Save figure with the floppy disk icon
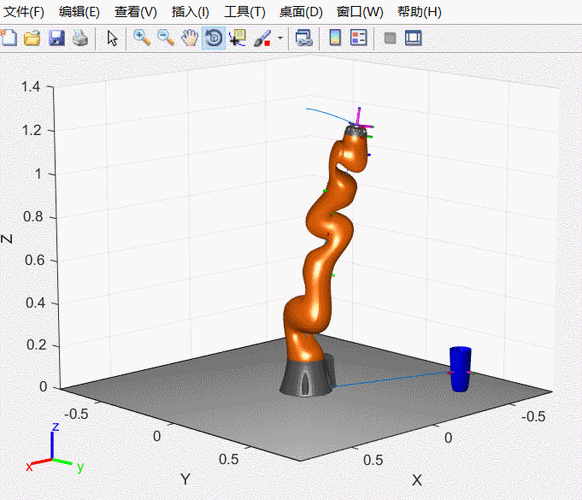The height and width of the screenshot is (500, 582). pyautogui.click(x=56, y=38)
